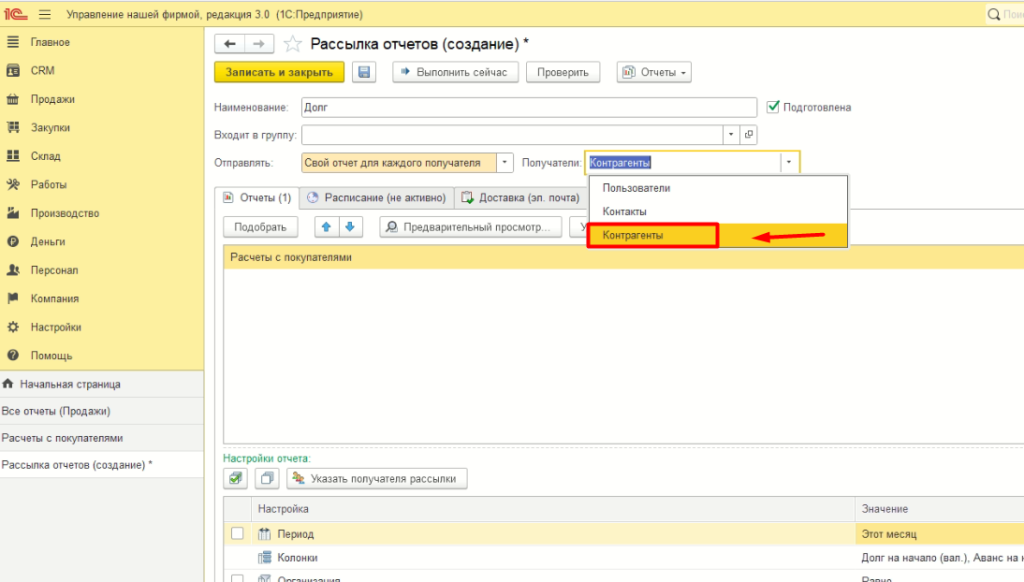Viewport: 1024px width, 582px height.
Task: Go to Начальная страница
Action: (102, 384)
